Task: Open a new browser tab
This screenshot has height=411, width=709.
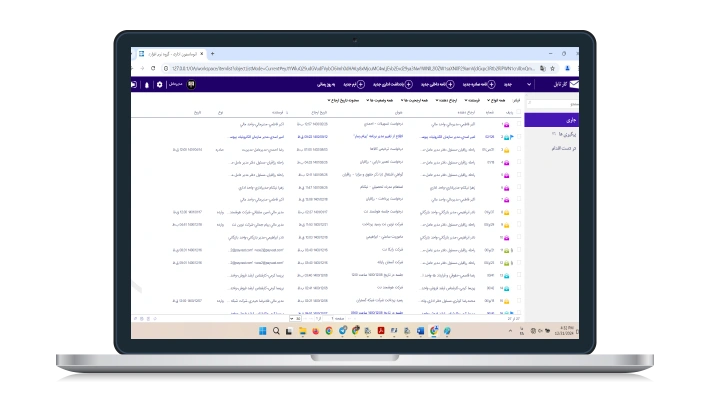Action: 213,54
